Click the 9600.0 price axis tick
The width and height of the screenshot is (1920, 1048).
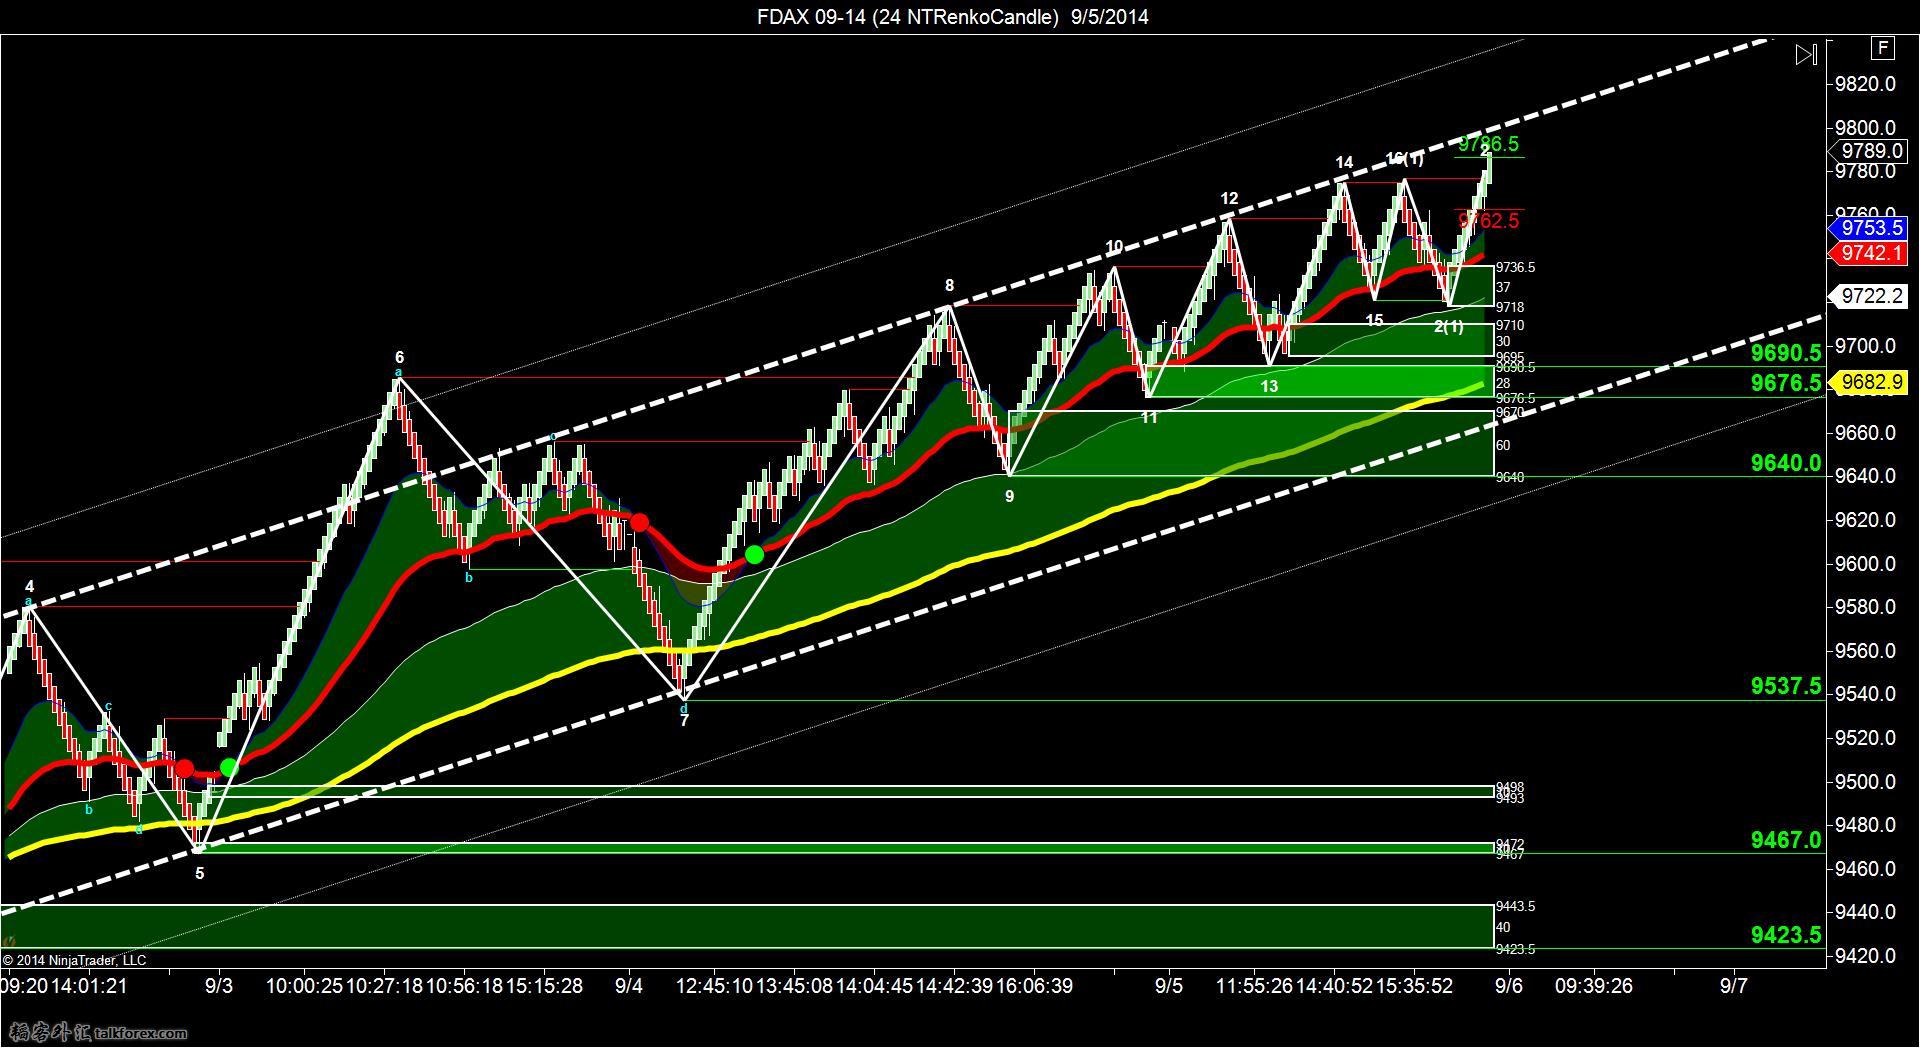1865,564
